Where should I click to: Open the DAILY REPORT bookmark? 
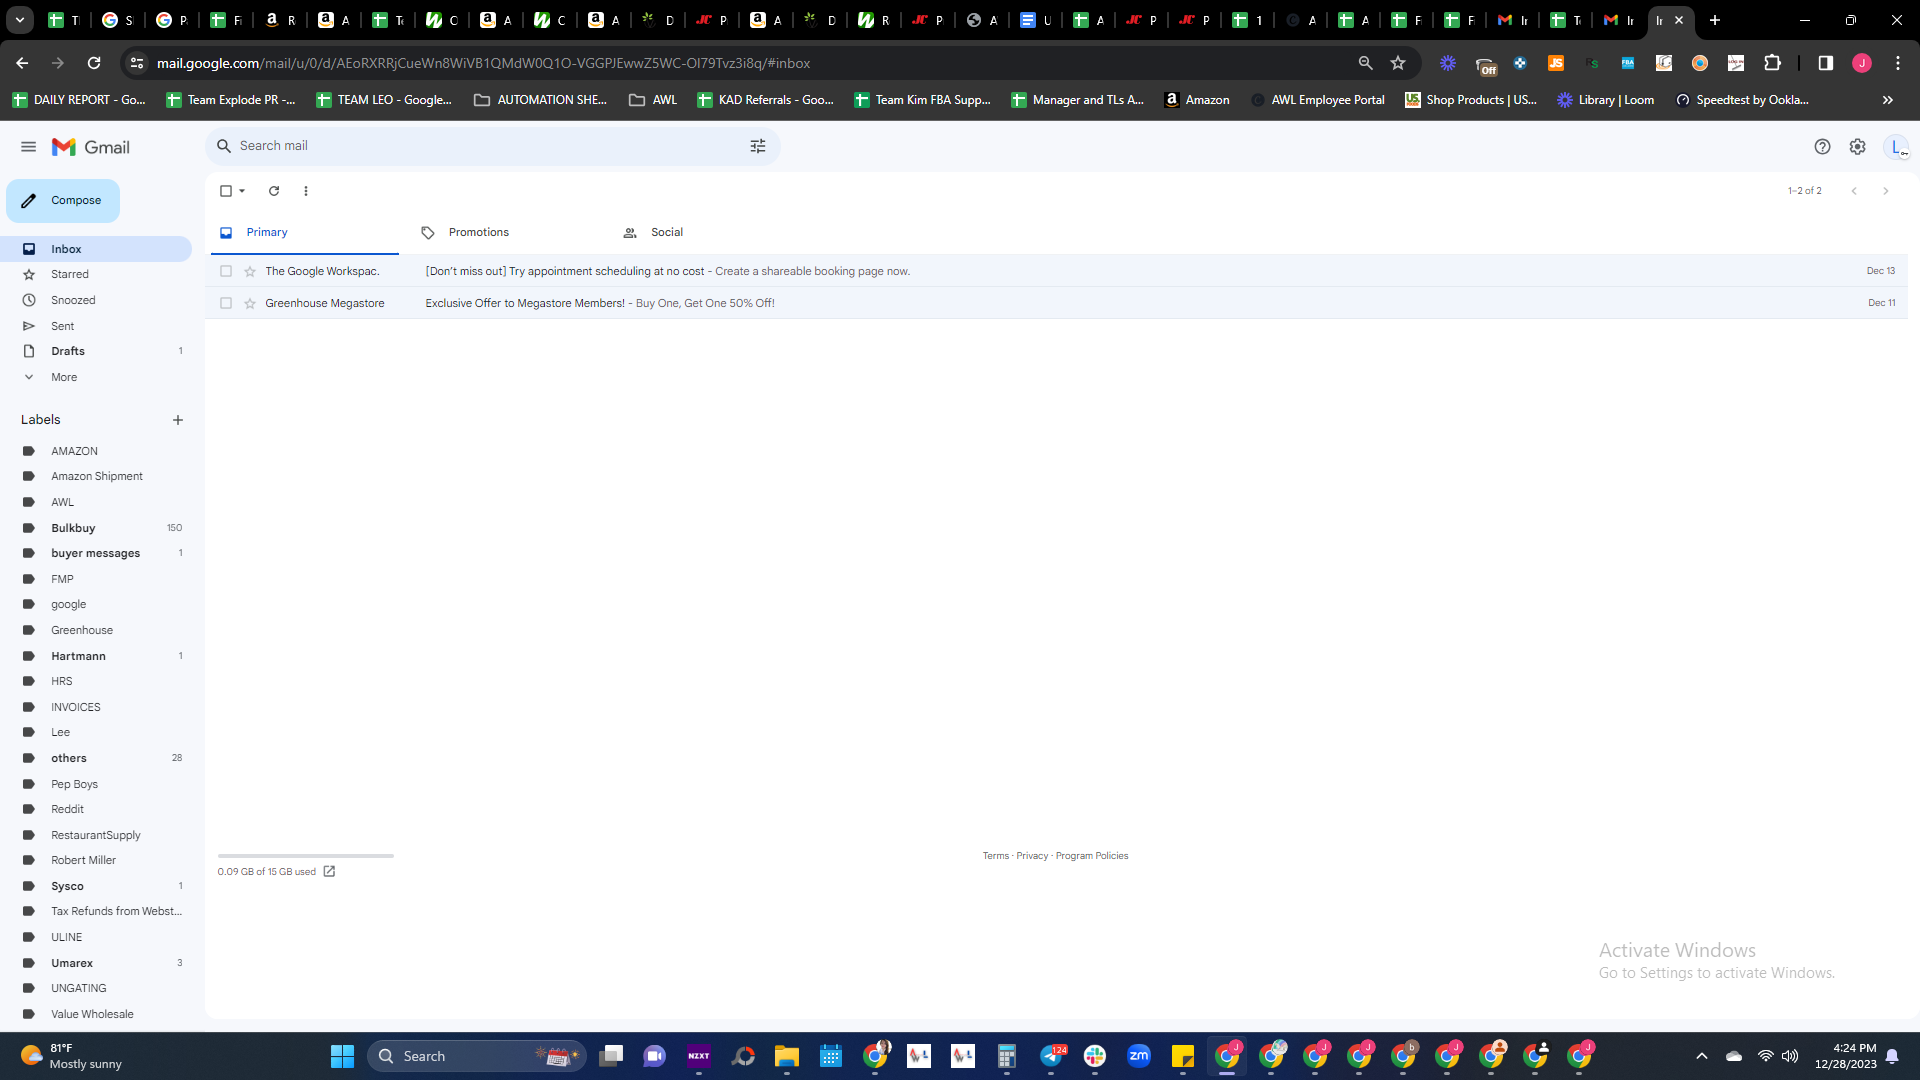pyautogui.click(x=79, y=100)
